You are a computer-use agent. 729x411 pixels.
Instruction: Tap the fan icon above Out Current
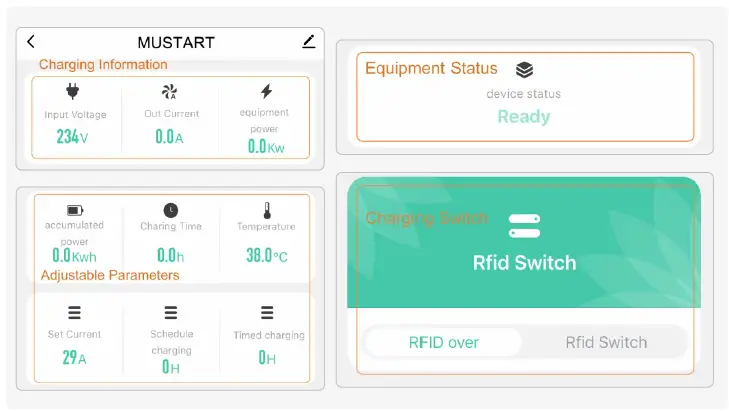pyautogui.click(x=169, y=92)
